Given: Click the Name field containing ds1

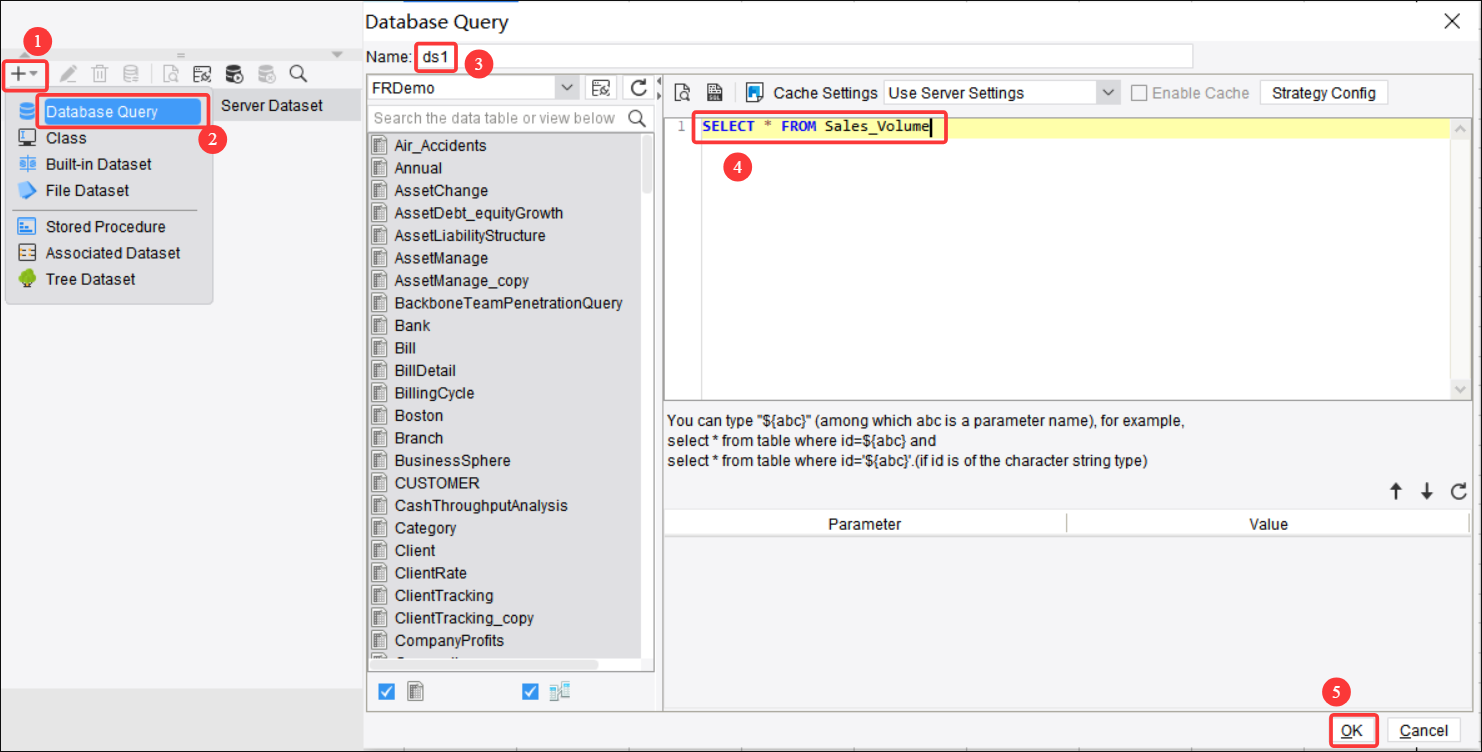Looking at the screenshot, I should pyautogui.click(x=435, y=56).
